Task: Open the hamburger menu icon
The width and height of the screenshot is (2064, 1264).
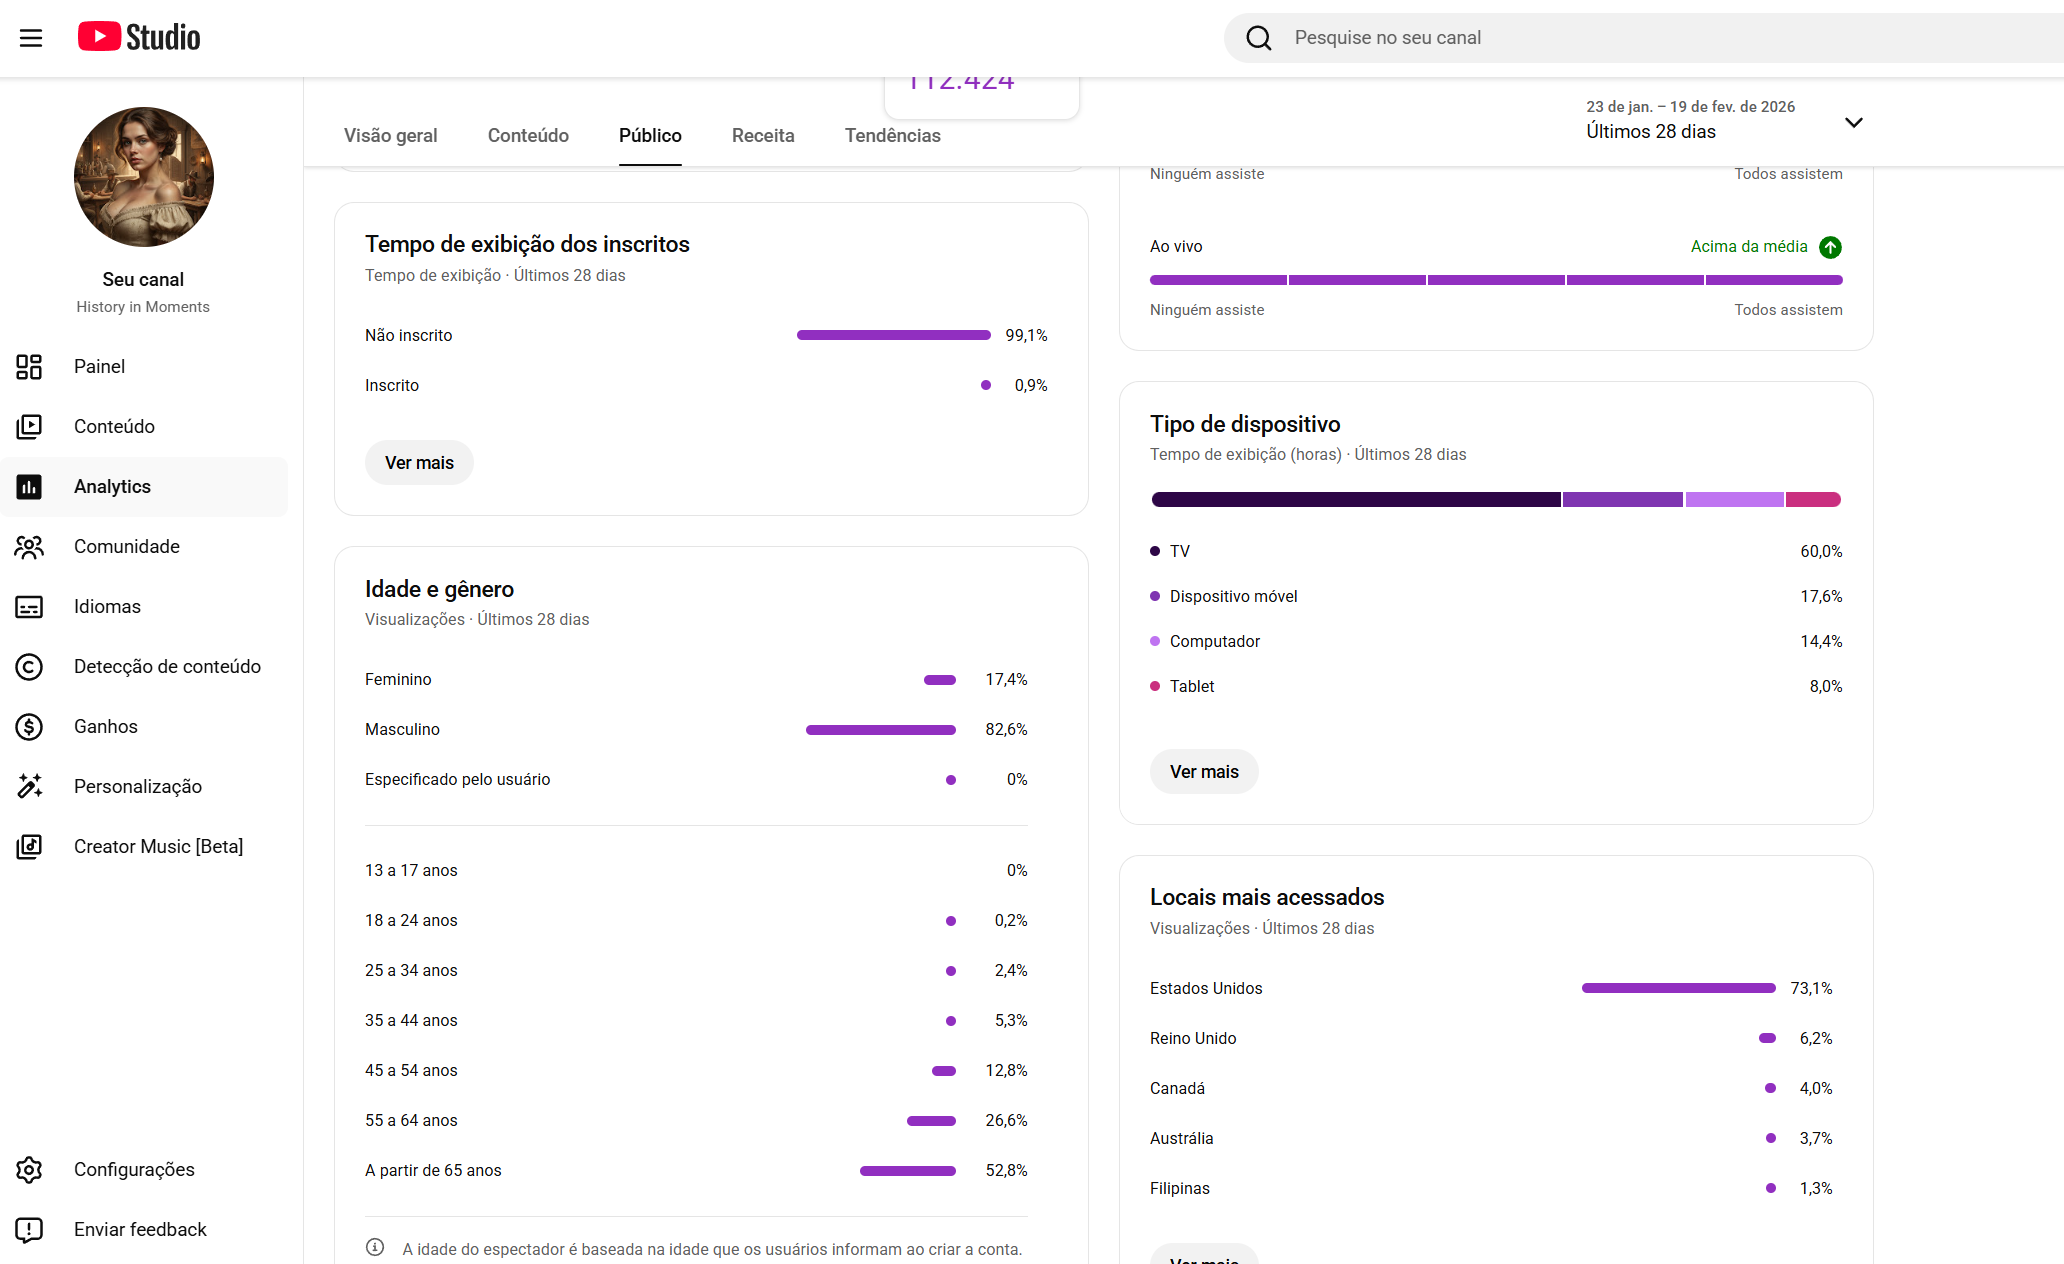Action: pos(31,38)
